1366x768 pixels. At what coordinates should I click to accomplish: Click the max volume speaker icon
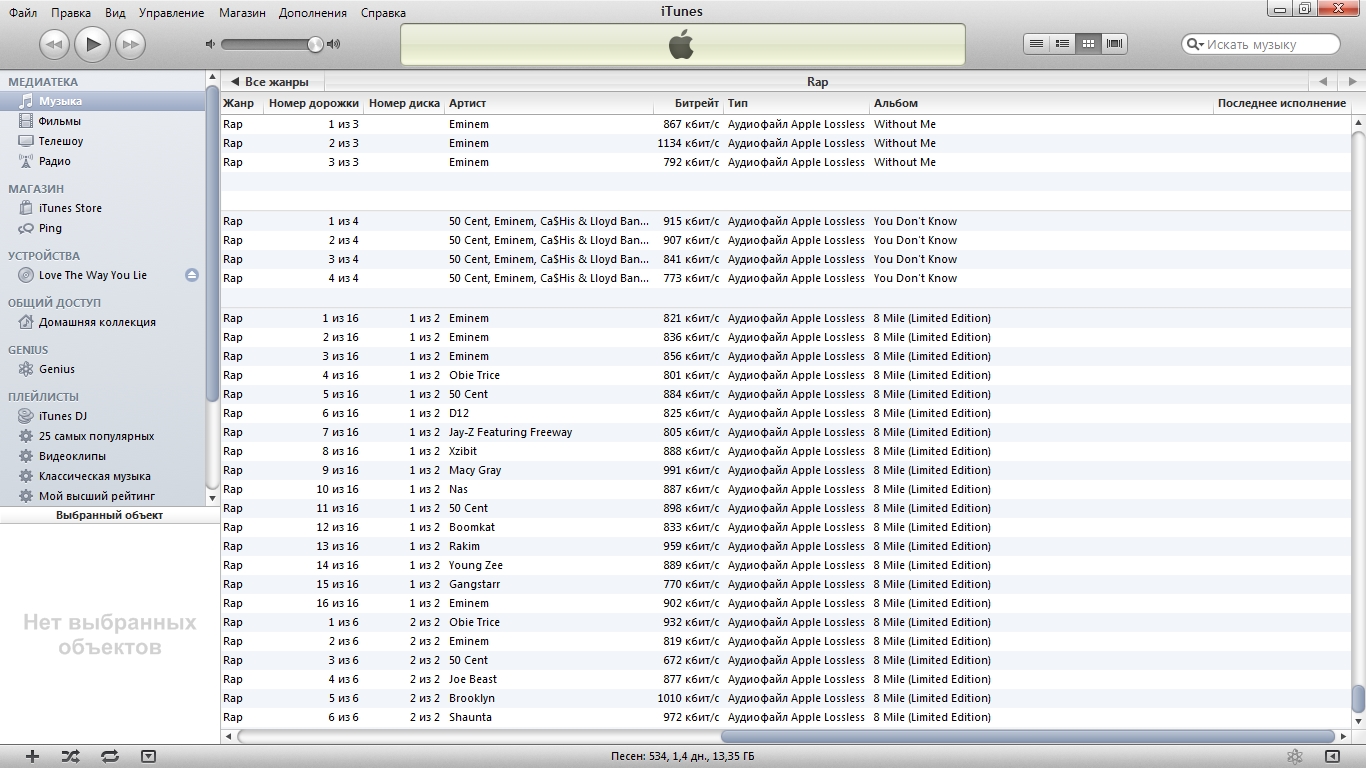coord(334,44)
